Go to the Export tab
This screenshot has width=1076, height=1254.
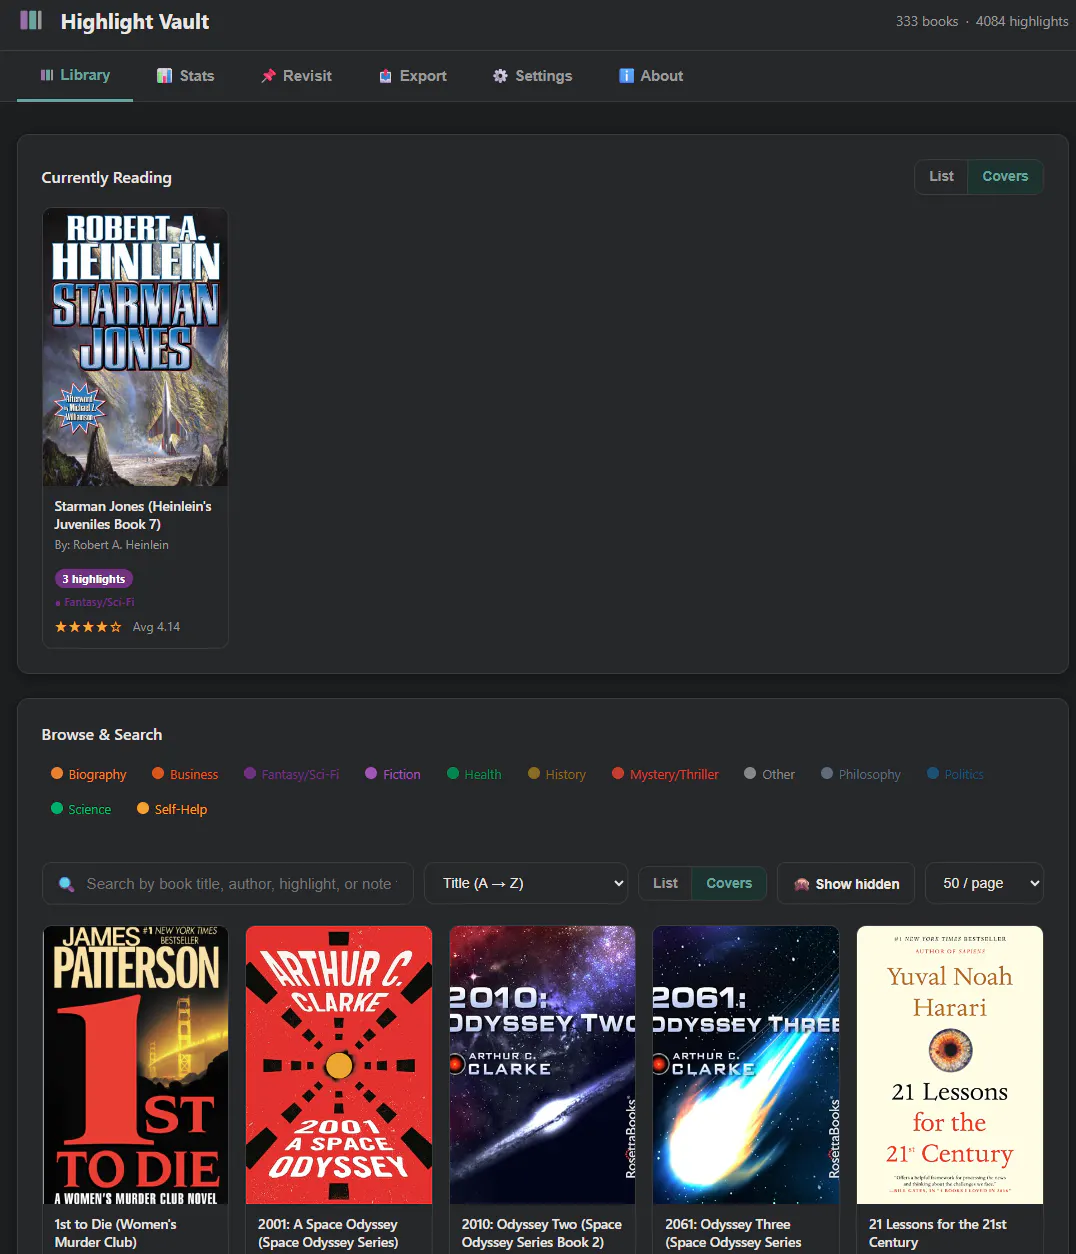(413, 76)
